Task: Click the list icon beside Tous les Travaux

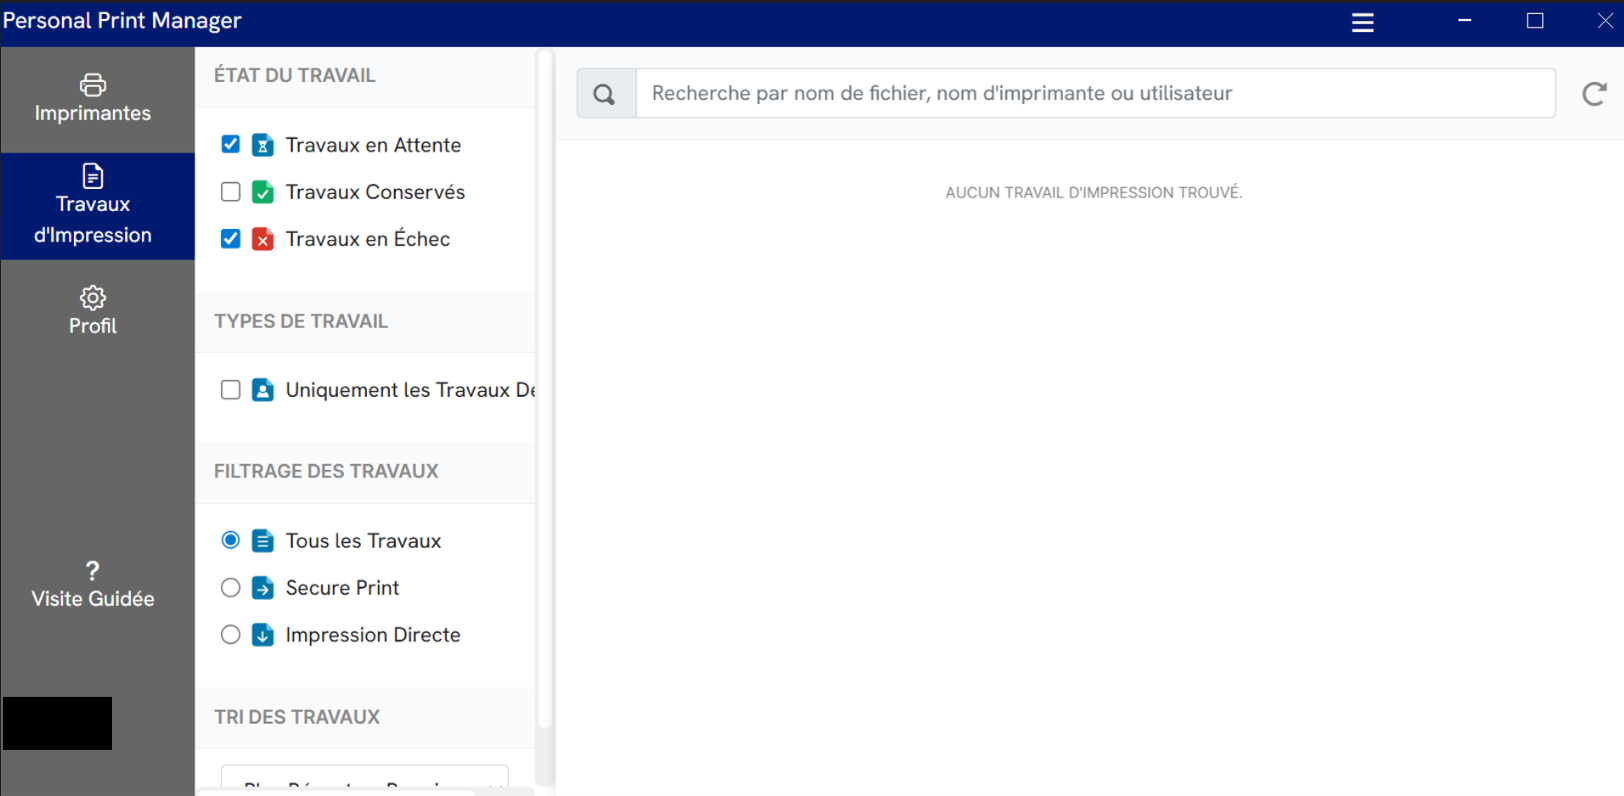Action: point(263,541)
